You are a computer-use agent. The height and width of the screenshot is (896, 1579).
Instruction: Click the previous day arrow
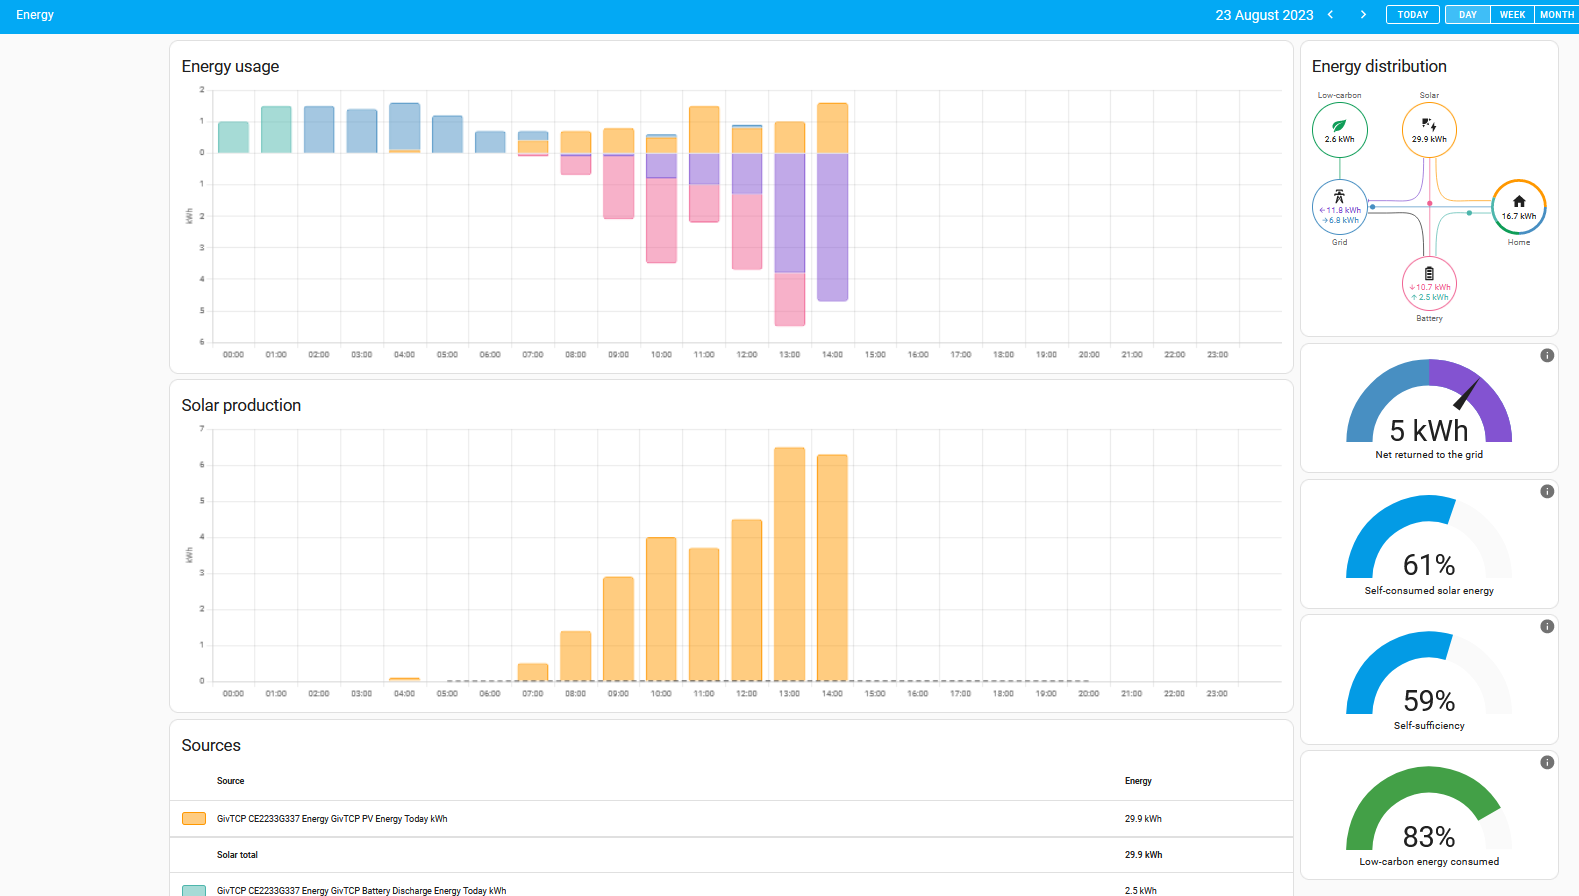[x=1330, y=15]
